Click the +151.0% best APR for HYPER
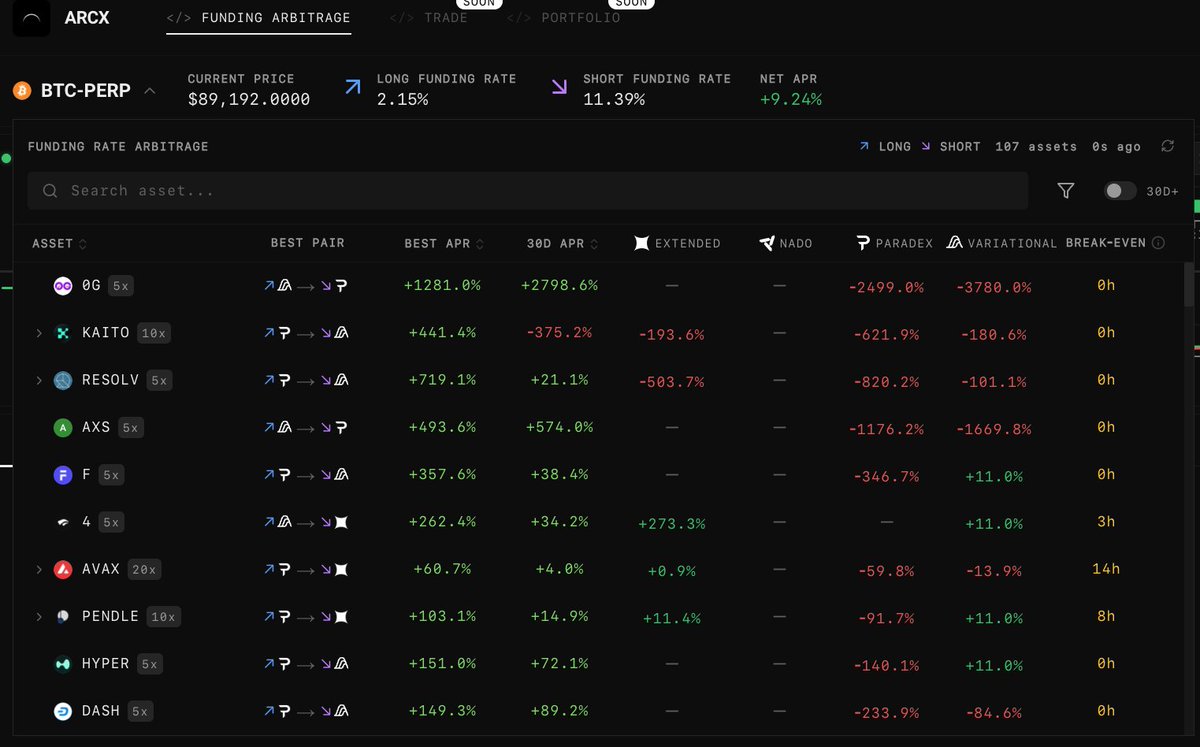This screenshot has height=747, width=1200. coord(442,664)
